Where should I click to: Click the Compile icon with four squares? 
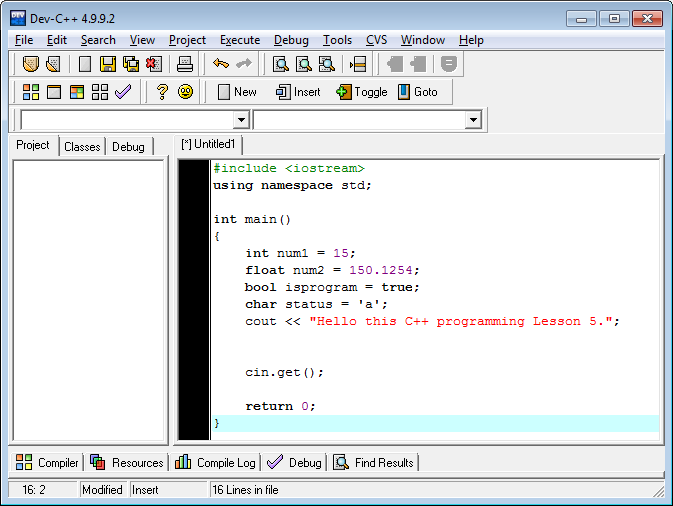pos(31,92)
